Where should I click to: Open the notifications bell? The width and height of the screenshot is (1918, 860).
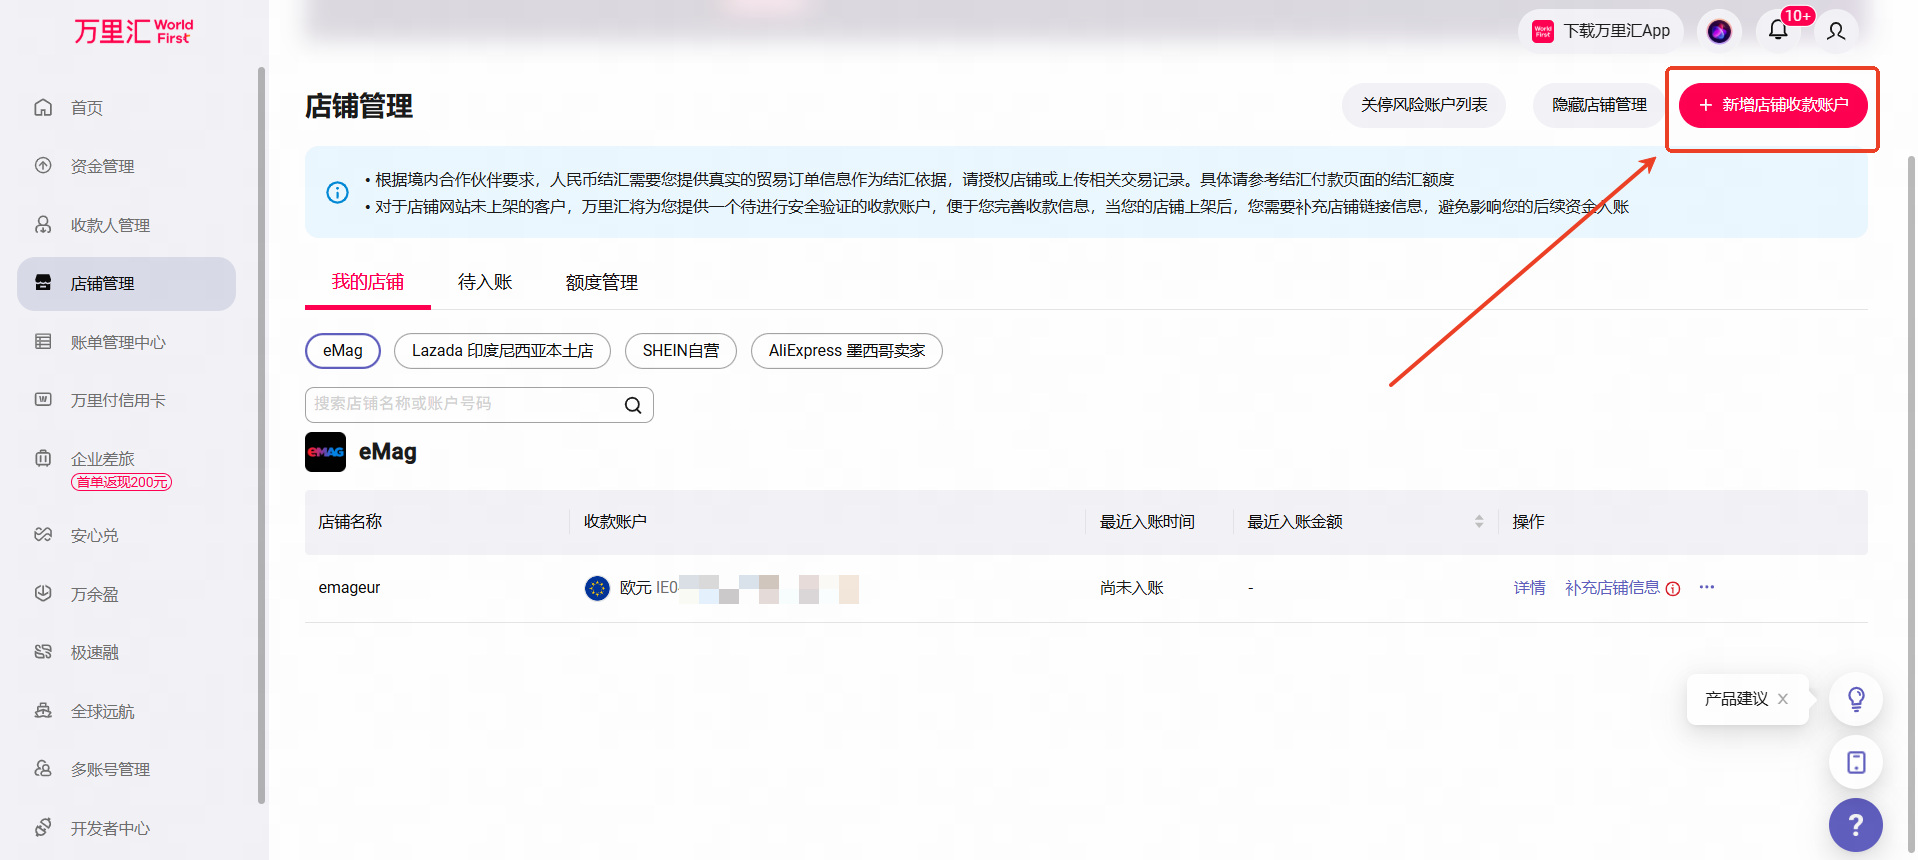[1778, 30]
